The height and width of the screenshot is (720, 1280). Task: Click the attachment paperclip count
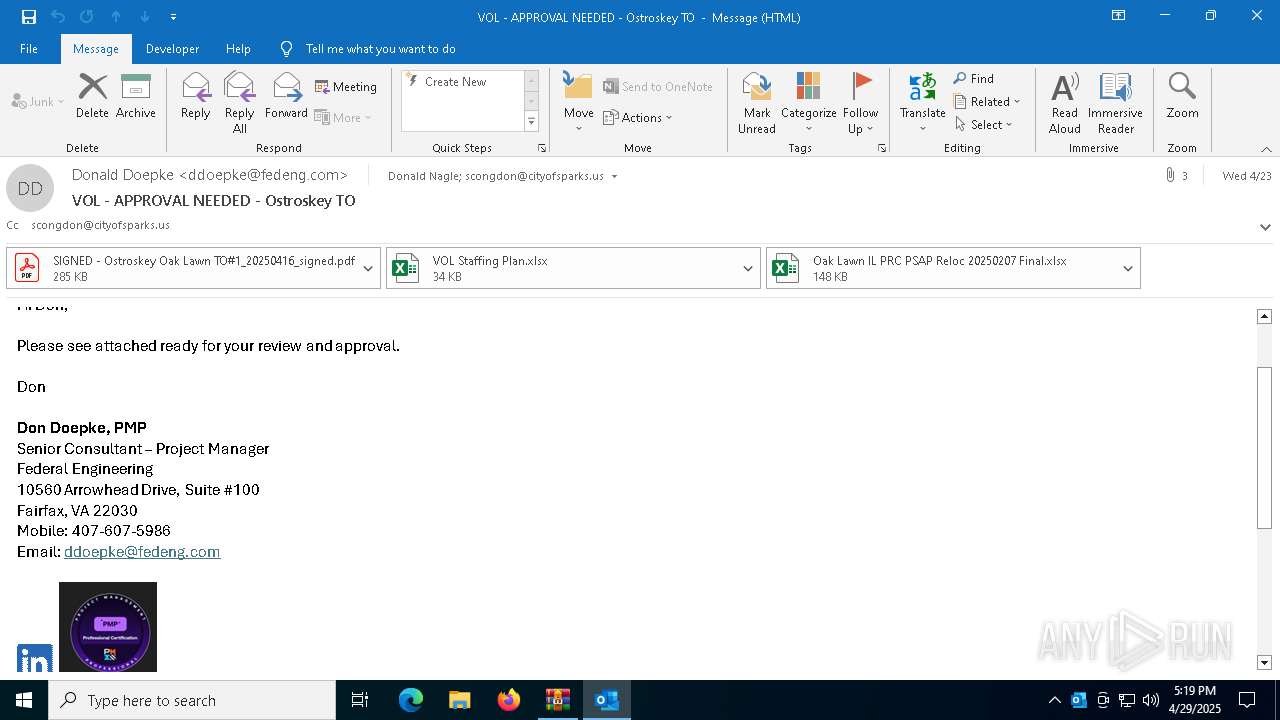pos(1176,176)
